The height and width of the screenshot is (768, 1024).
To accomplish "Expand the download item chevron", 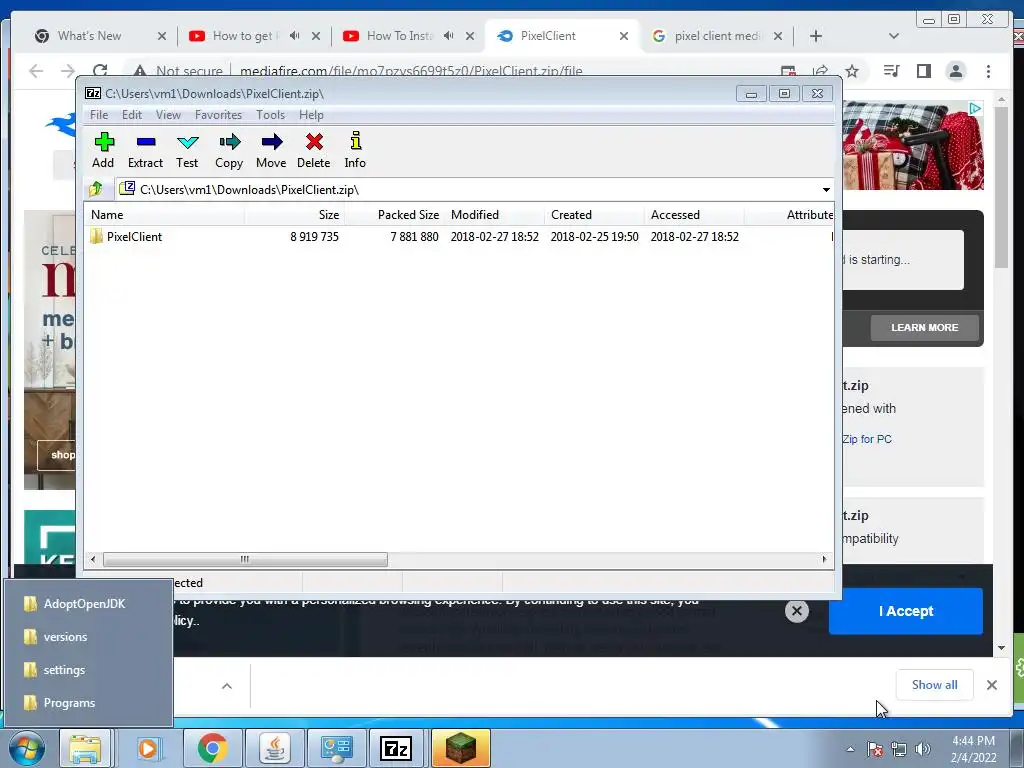I will 227,686.
